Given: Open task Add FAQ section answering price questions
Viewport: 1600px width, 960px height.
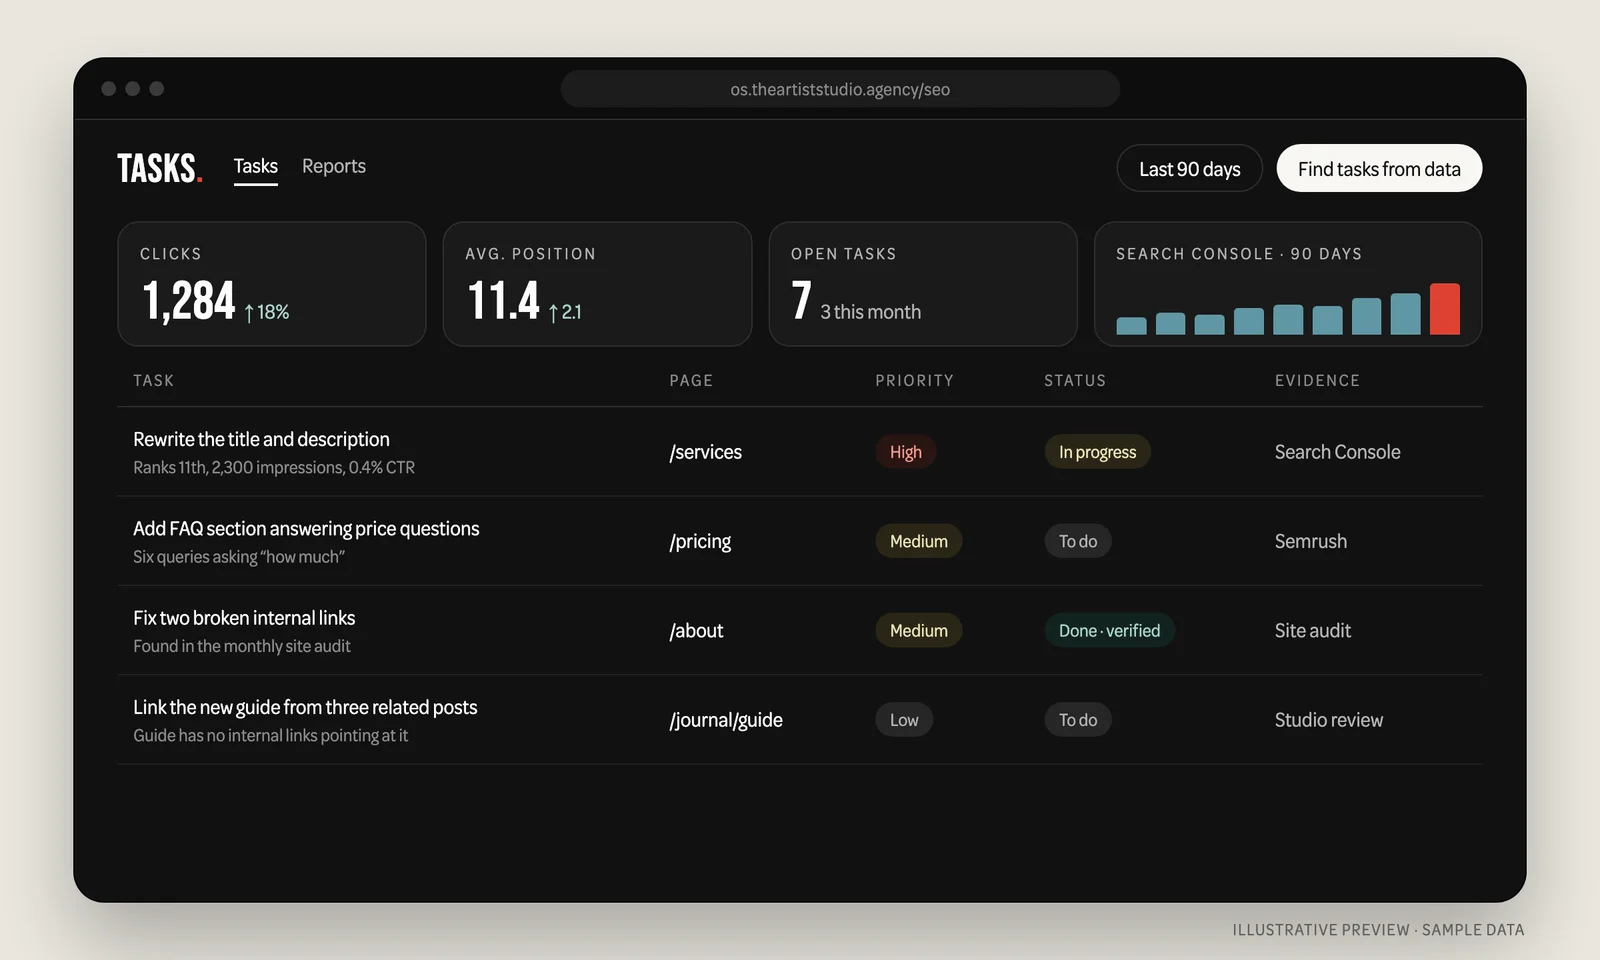Looking at the screenshot, I should (306, 528).
